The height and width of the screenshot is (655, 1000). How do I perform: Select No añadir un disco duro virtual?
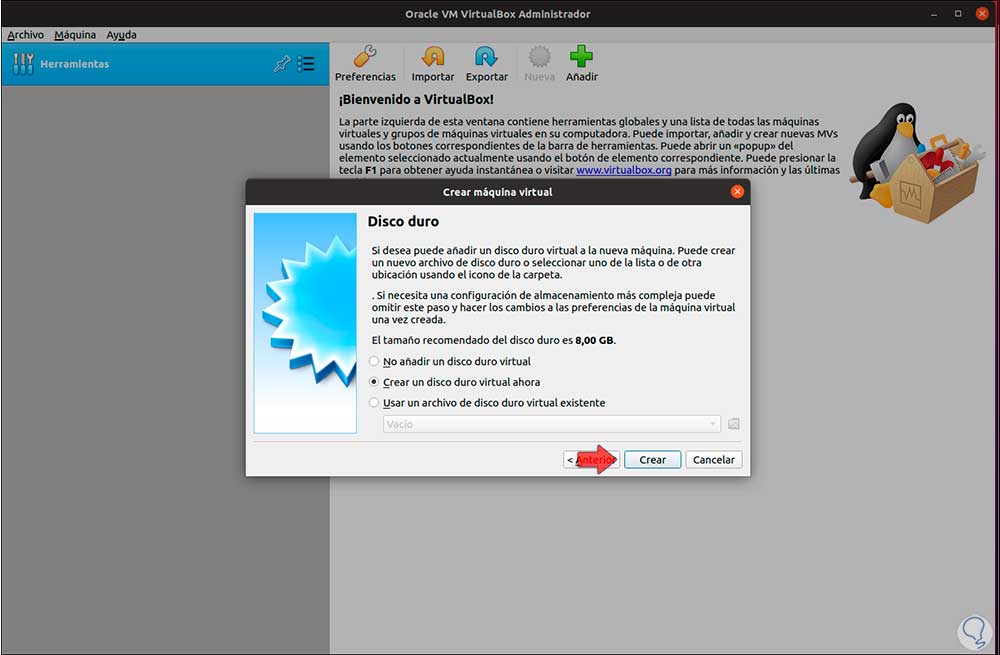pos(450,362)
